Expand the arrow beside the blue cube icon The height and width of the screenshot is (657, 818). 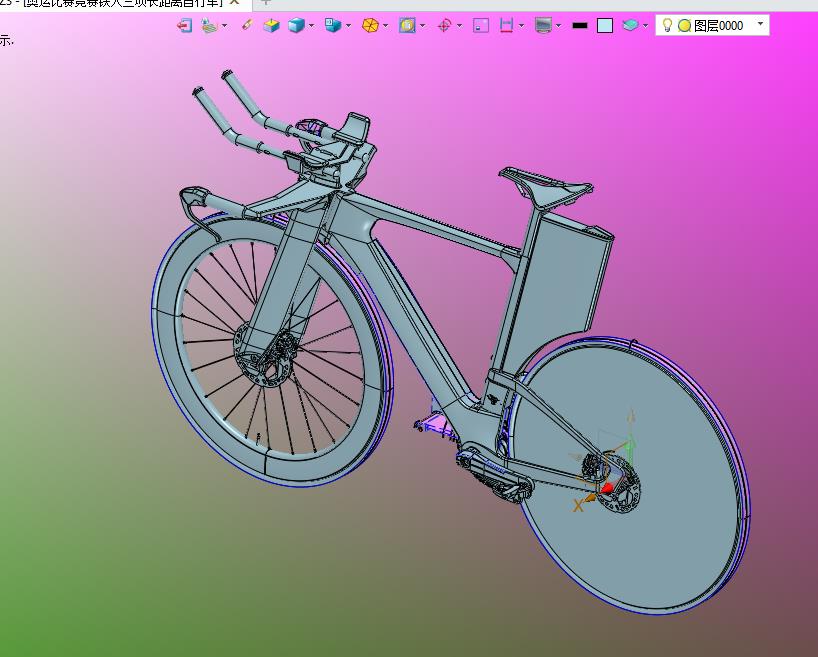(x=312, y=25)
